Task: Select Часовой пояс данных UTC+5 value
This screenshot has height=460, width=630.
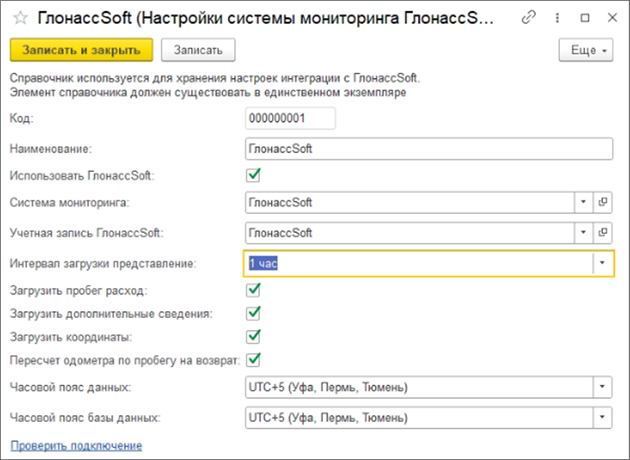Action: point(328,387)
